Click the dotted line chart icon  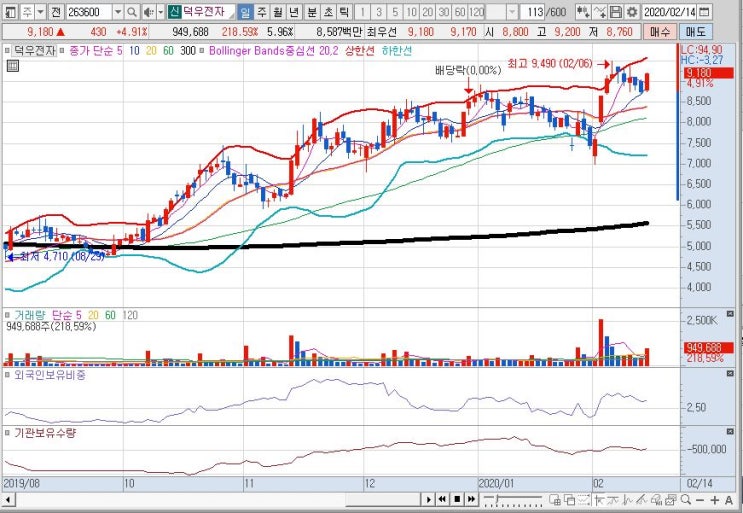click(584, 499)
